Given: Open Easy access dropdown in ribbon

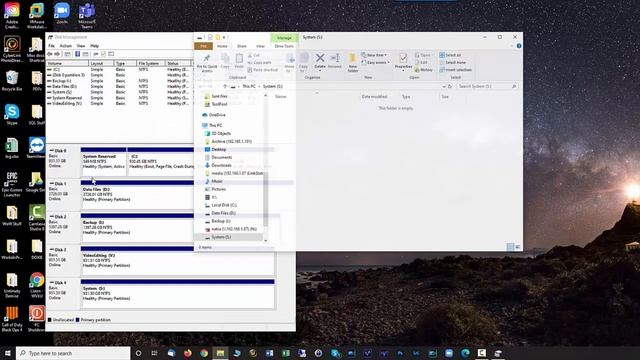Looking at the screenshot, I should (376, 62).
